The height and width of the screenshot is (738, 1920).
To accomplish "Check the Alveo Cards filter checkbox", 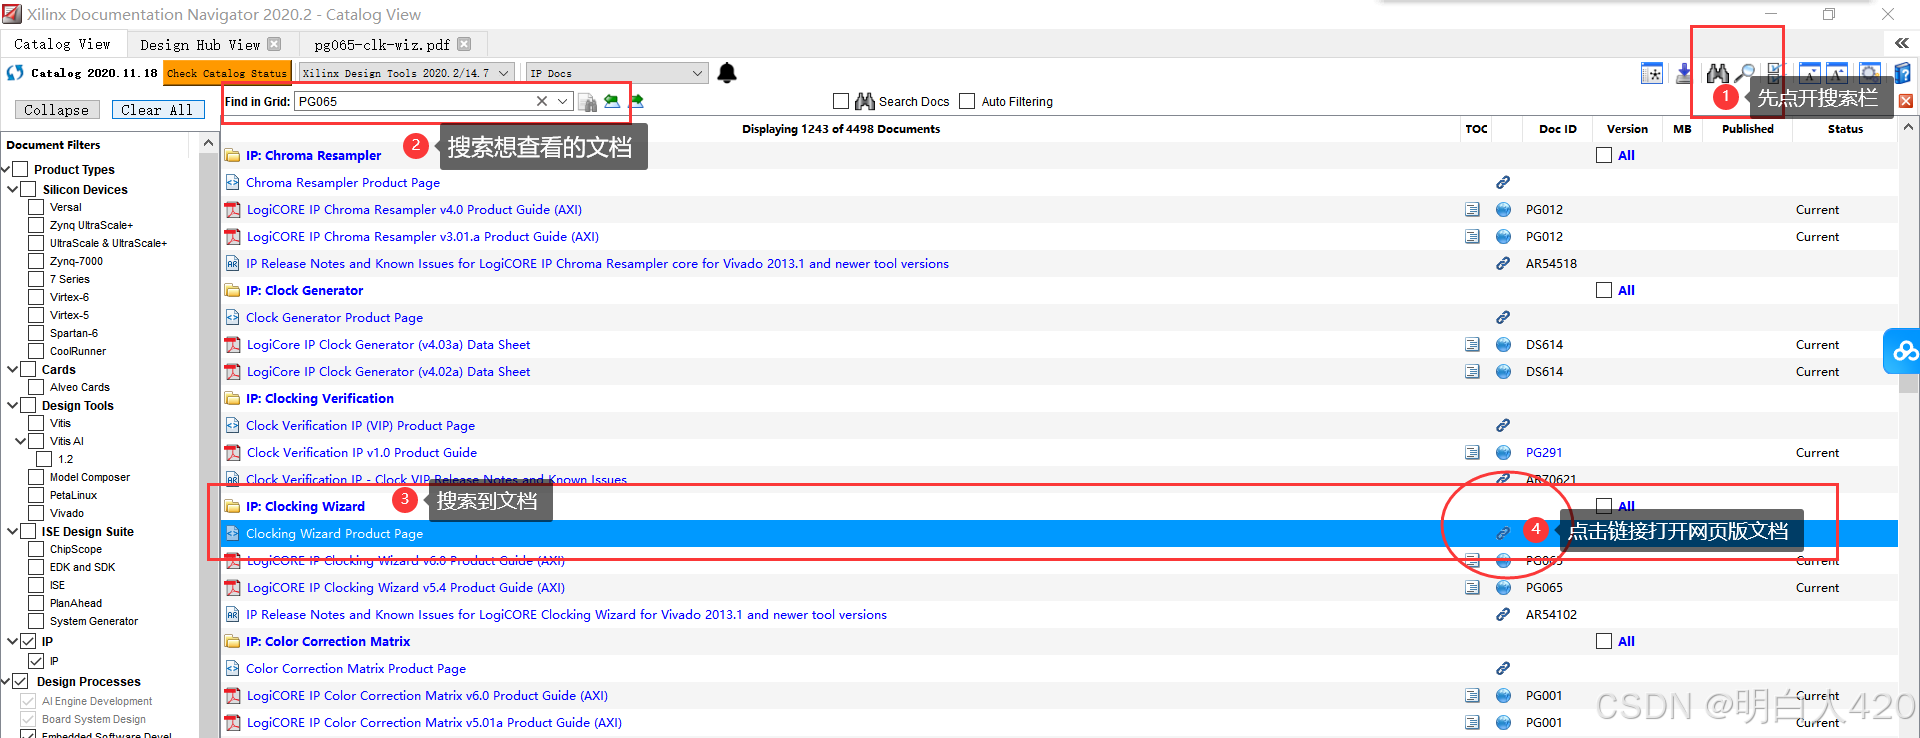I will pos(36,387).
